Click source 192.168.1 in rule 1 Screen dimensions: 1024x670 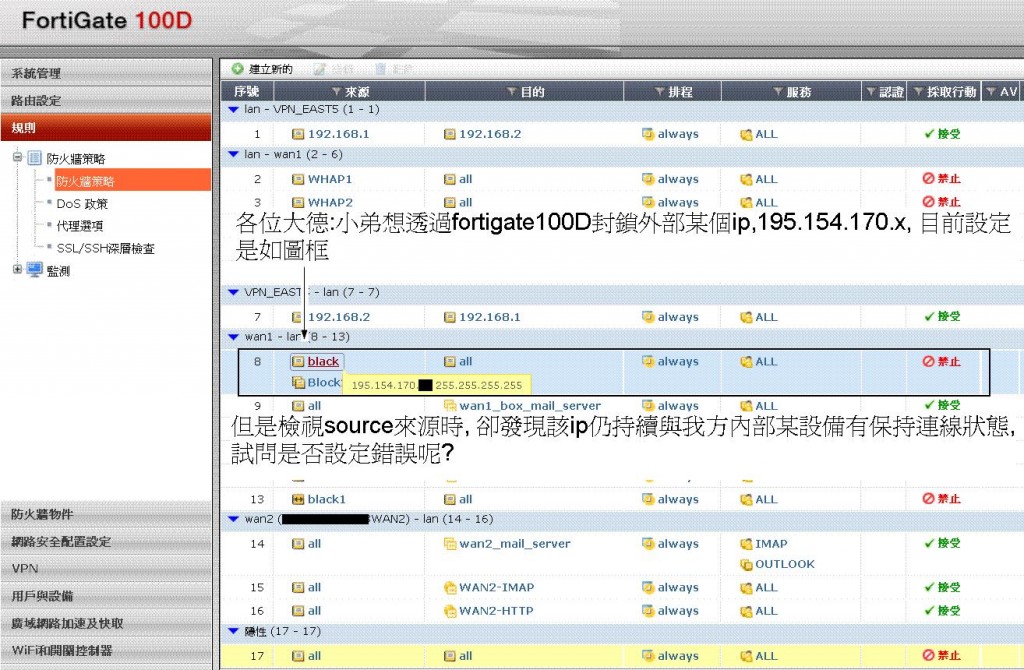click(338, 134)
